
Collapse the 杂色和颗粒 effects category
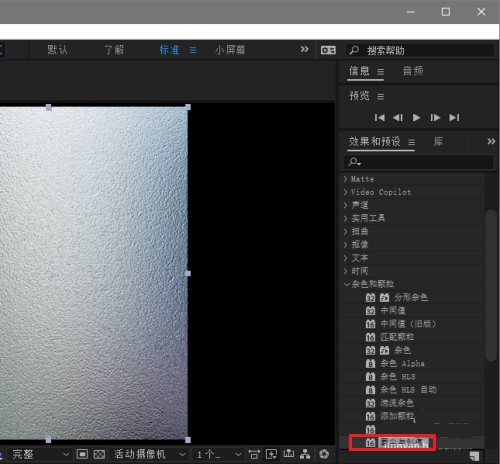[413, 284]
